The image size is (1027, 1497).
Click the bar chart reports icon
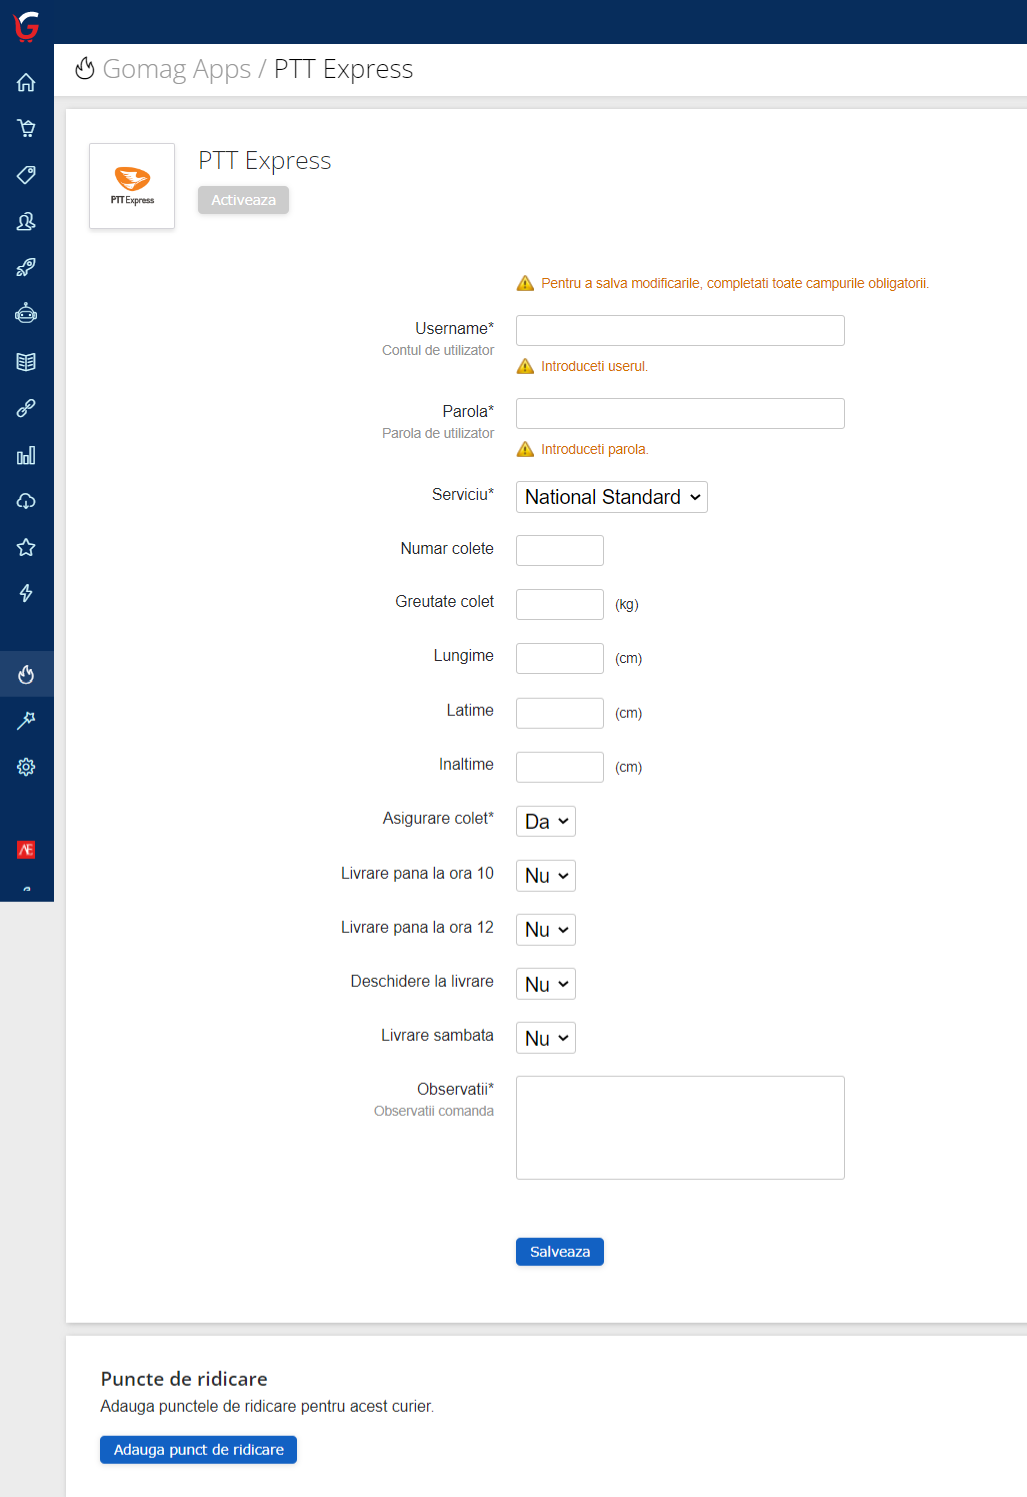coord(26,456)
